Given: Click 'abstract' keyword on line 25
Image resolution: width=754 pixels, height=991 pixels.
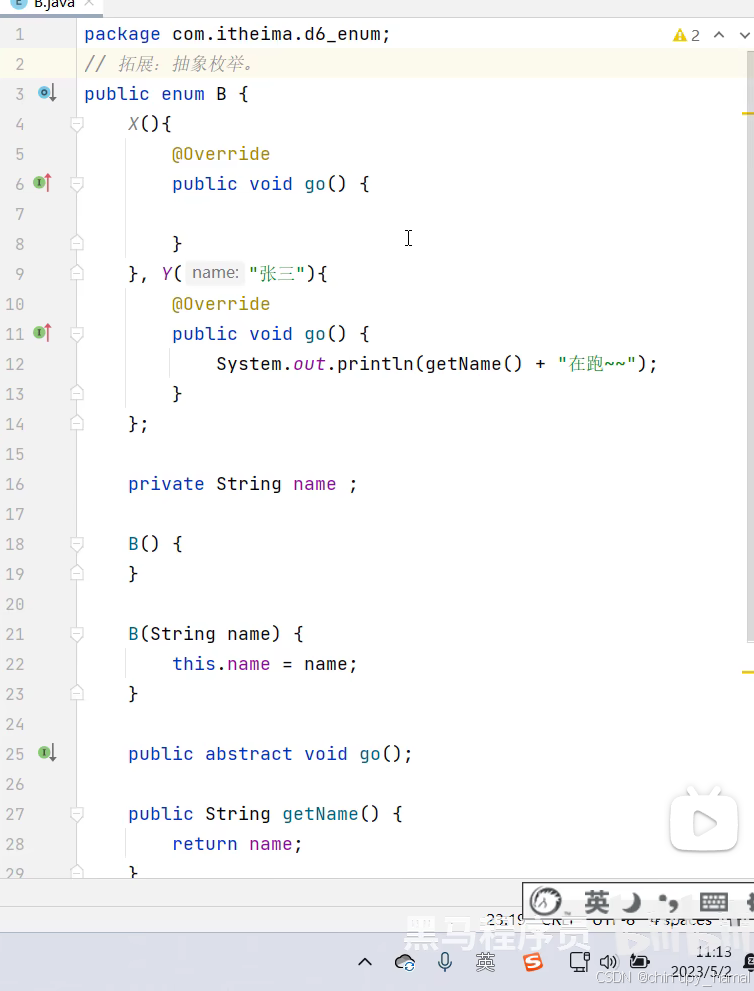Looking at the screenshot, I should click(248, 754).
